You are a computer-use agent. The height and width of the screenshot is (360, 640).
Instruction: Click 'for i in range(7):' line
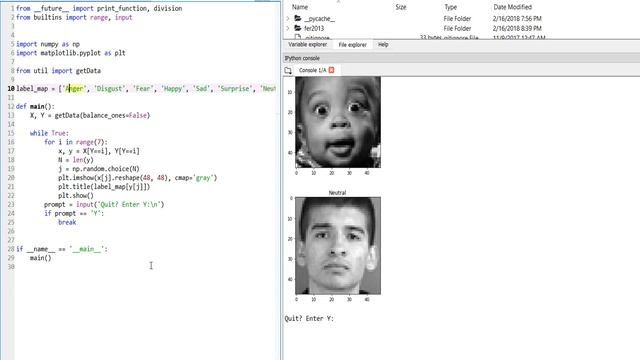[x=76, y=142]
